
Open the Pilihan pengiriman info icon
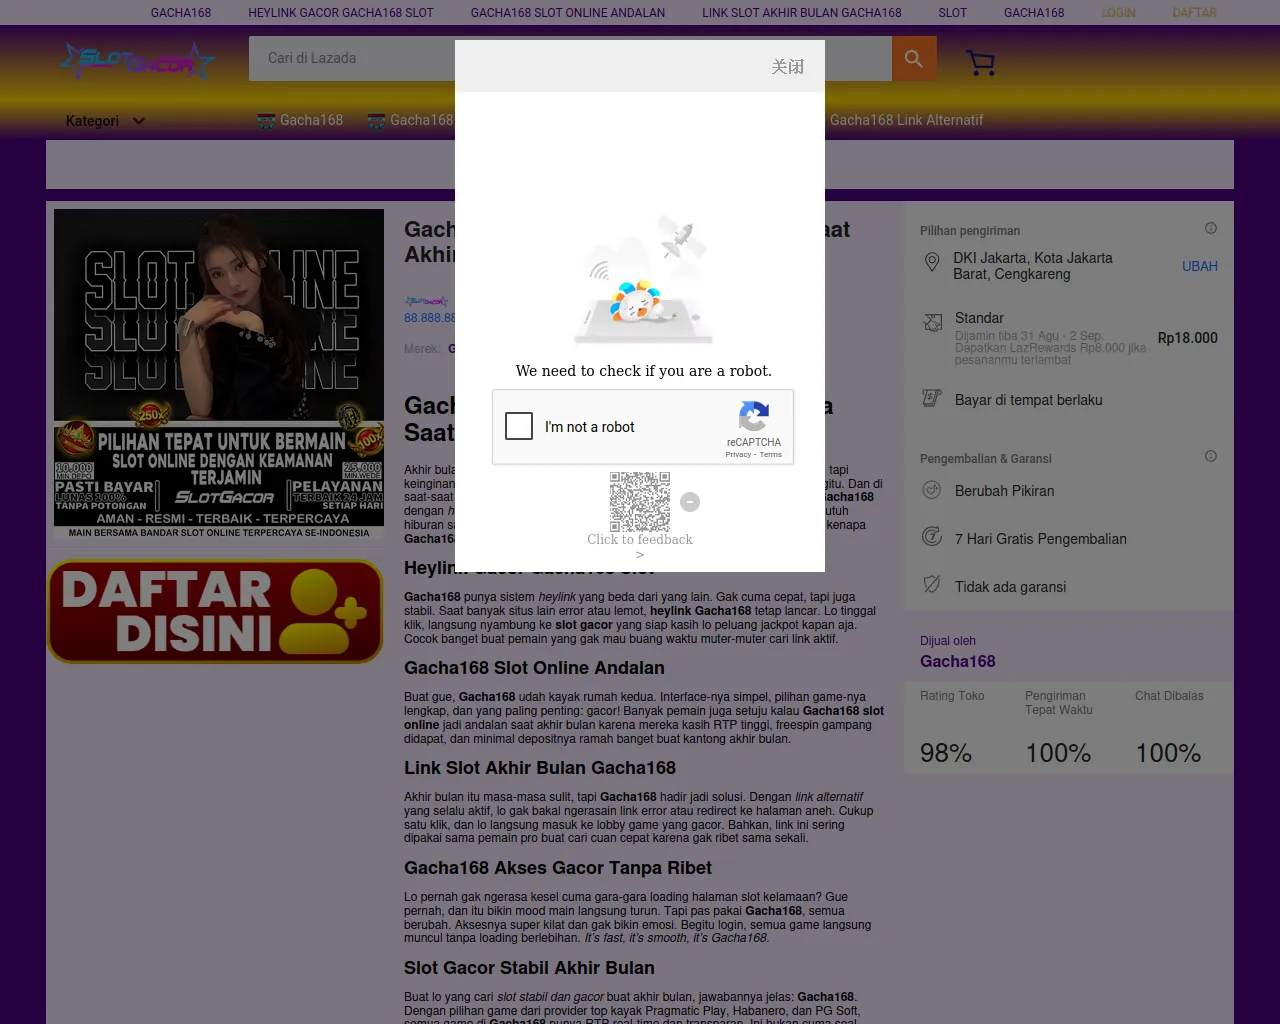click(x=1211, y=228)
